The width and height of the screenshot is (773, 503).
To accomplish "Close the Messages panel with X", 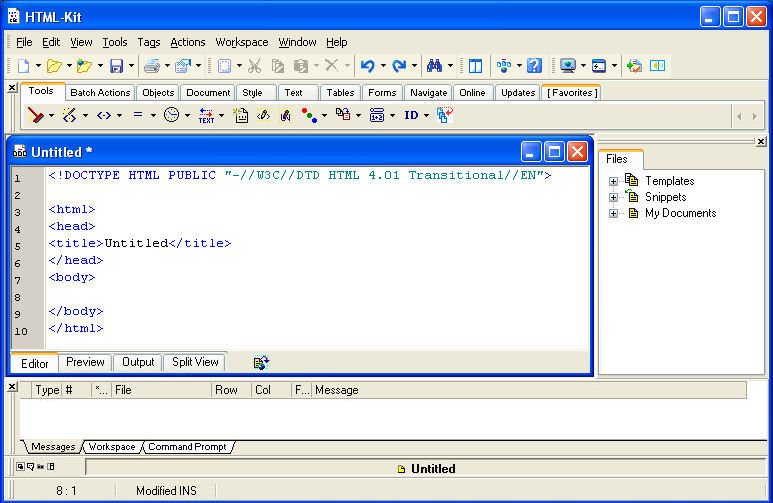I will tap(12, 387).
